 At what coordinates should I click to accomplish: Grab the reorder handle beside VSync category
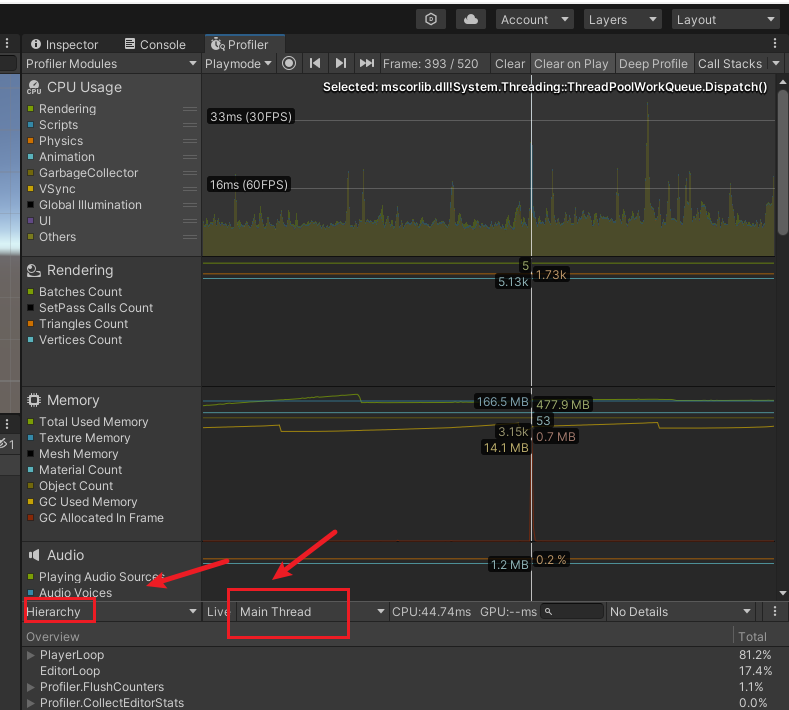coord(190,189)
